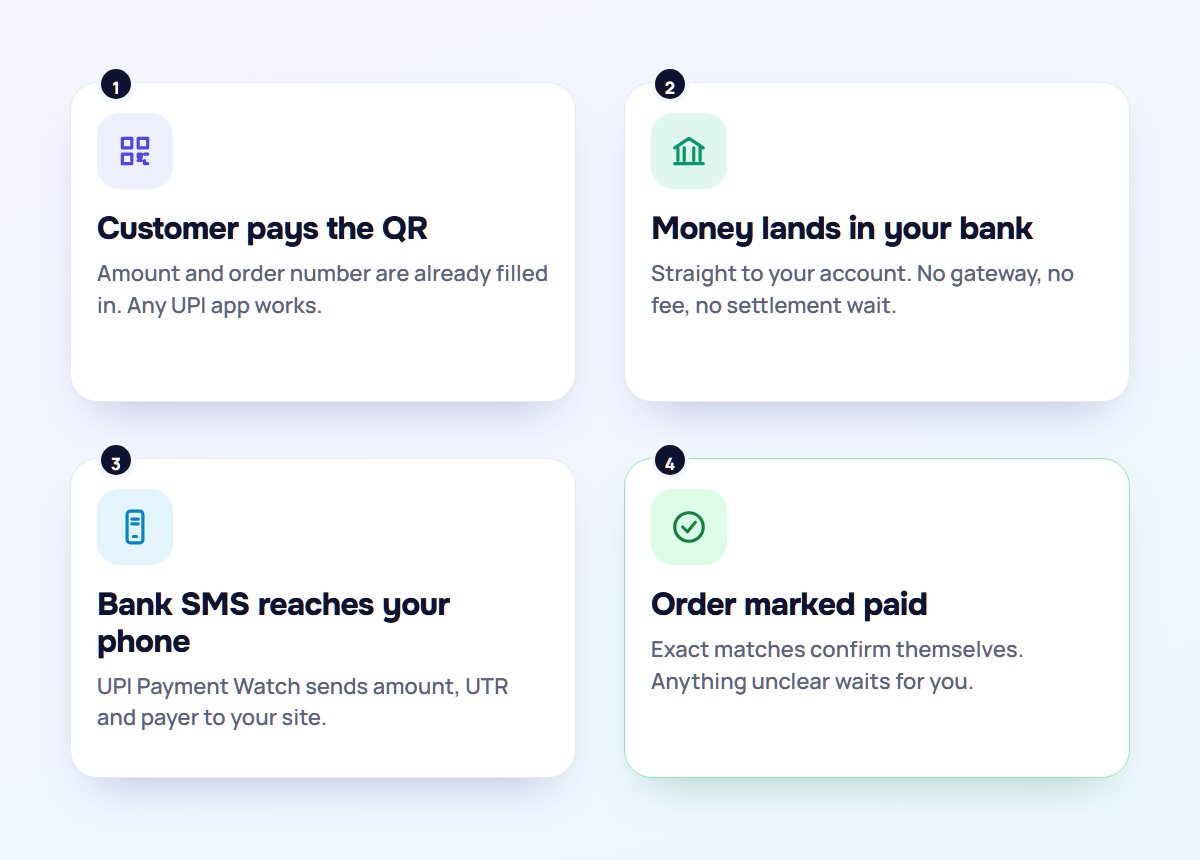Click the step 3 number badge
This screenshot has height=860, width=1200.
coord(116,463)
